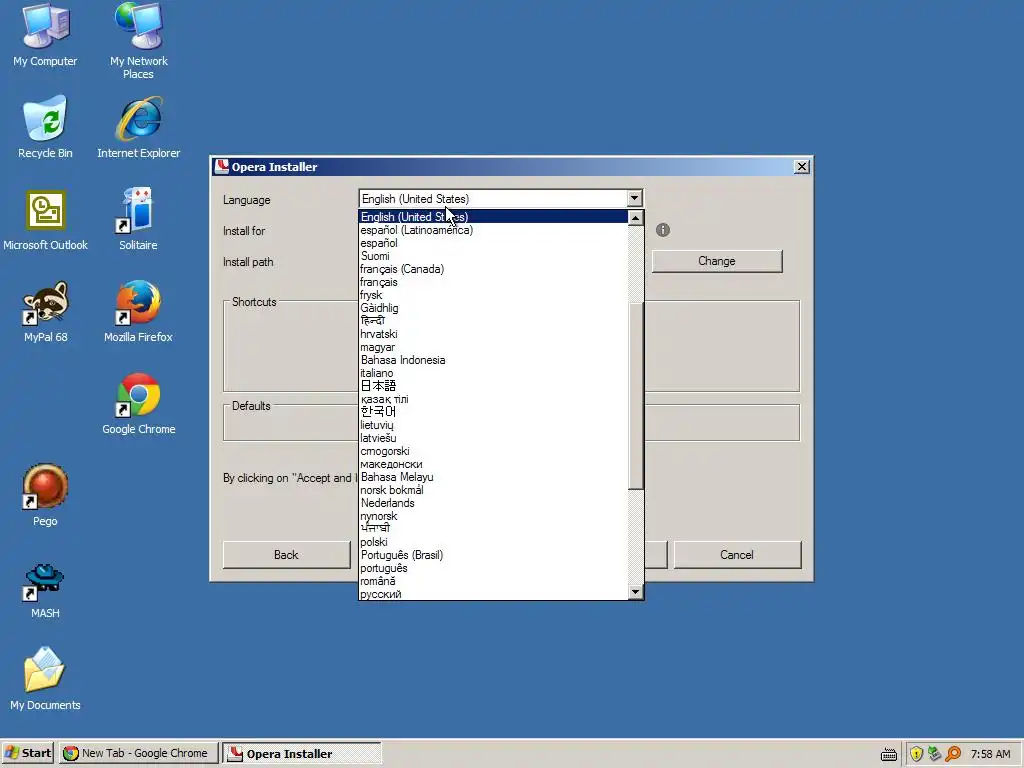Click the Opera logo in installer title bar
The image size is (1024, 768).
point(222,167)
